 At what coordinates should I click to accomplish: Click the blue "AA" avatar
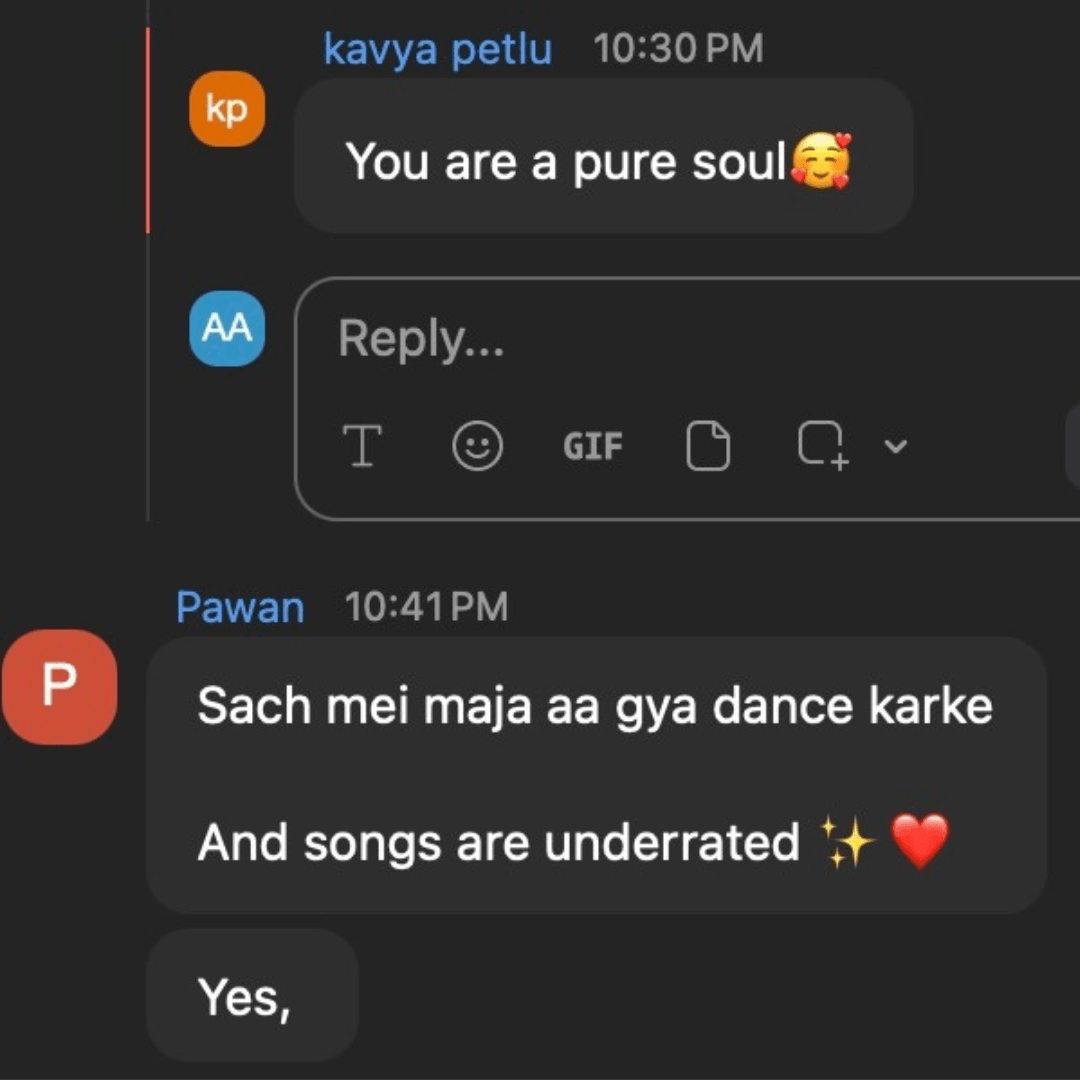point(227,328)
